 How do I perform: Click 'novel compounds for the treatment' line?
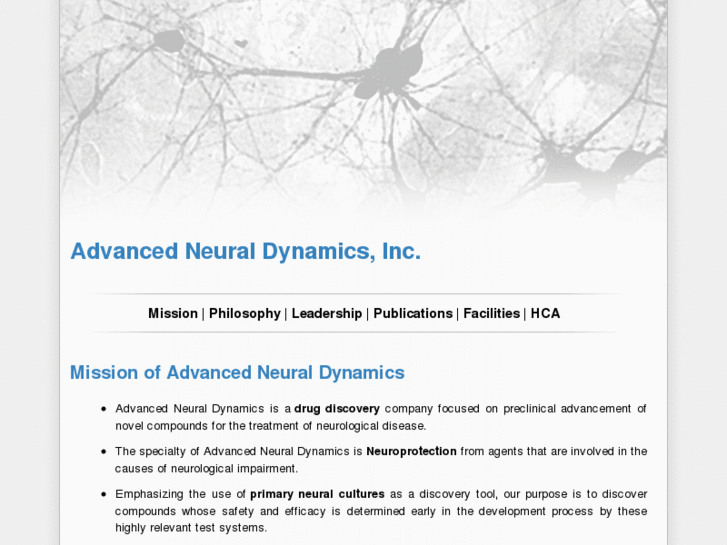(x=271, y=426)
